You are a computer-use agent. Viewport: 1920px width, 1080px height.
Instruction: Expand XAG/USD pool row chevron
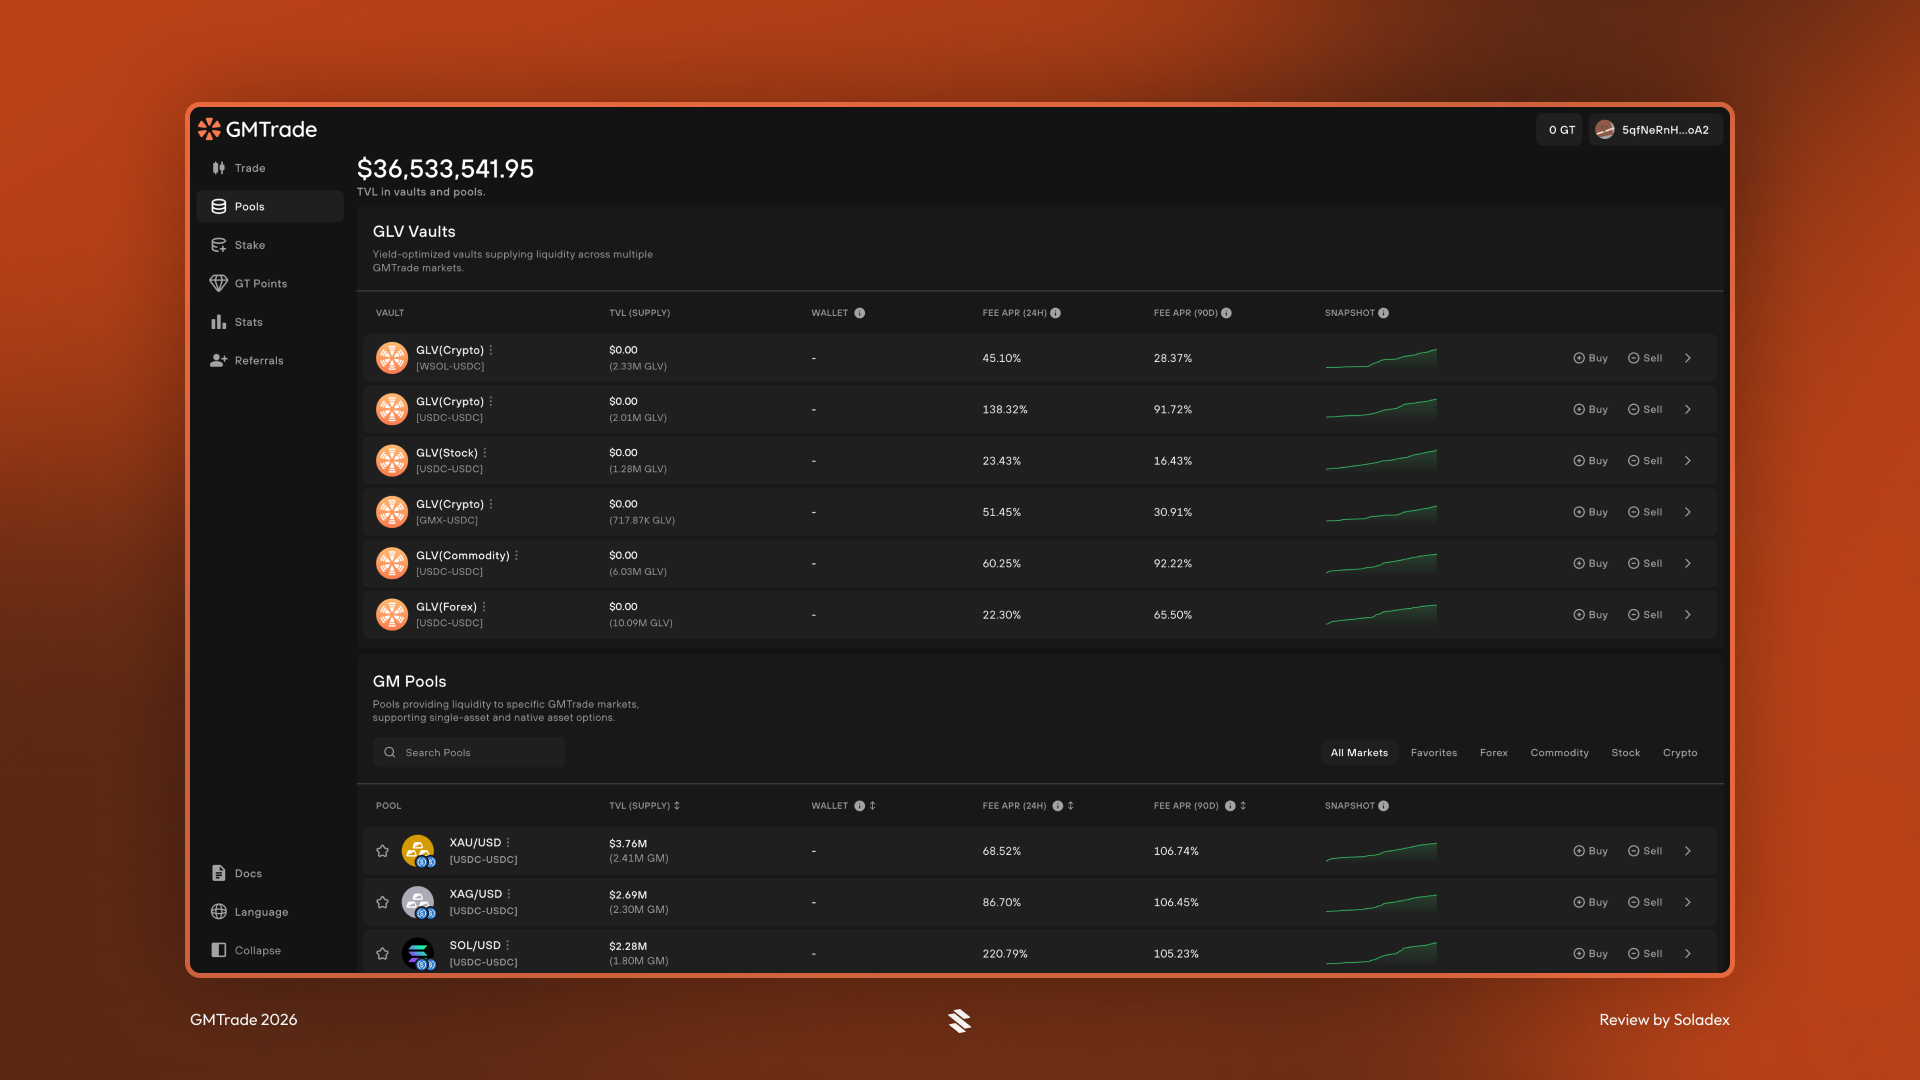(1688, 902)
